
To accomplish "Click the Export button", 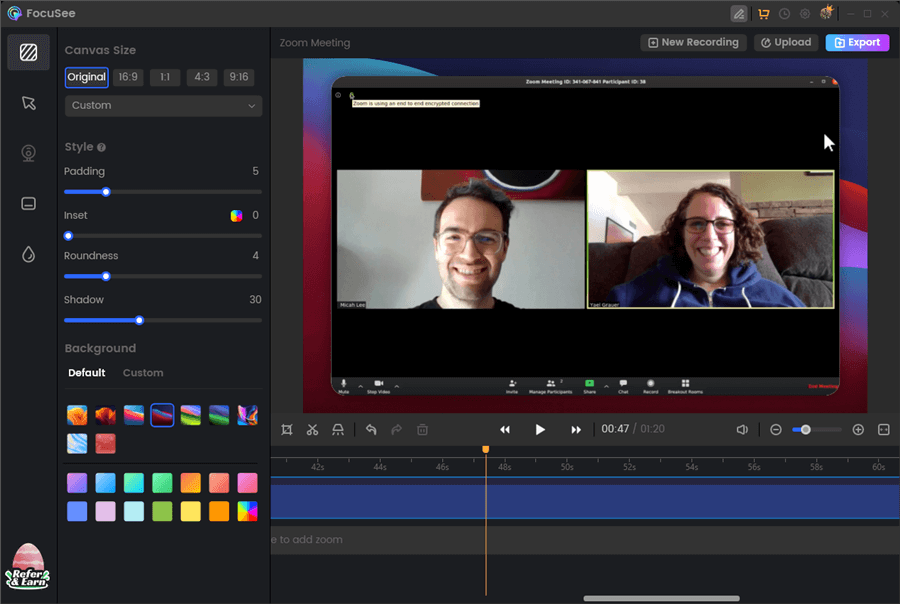I will coord(858,42).
